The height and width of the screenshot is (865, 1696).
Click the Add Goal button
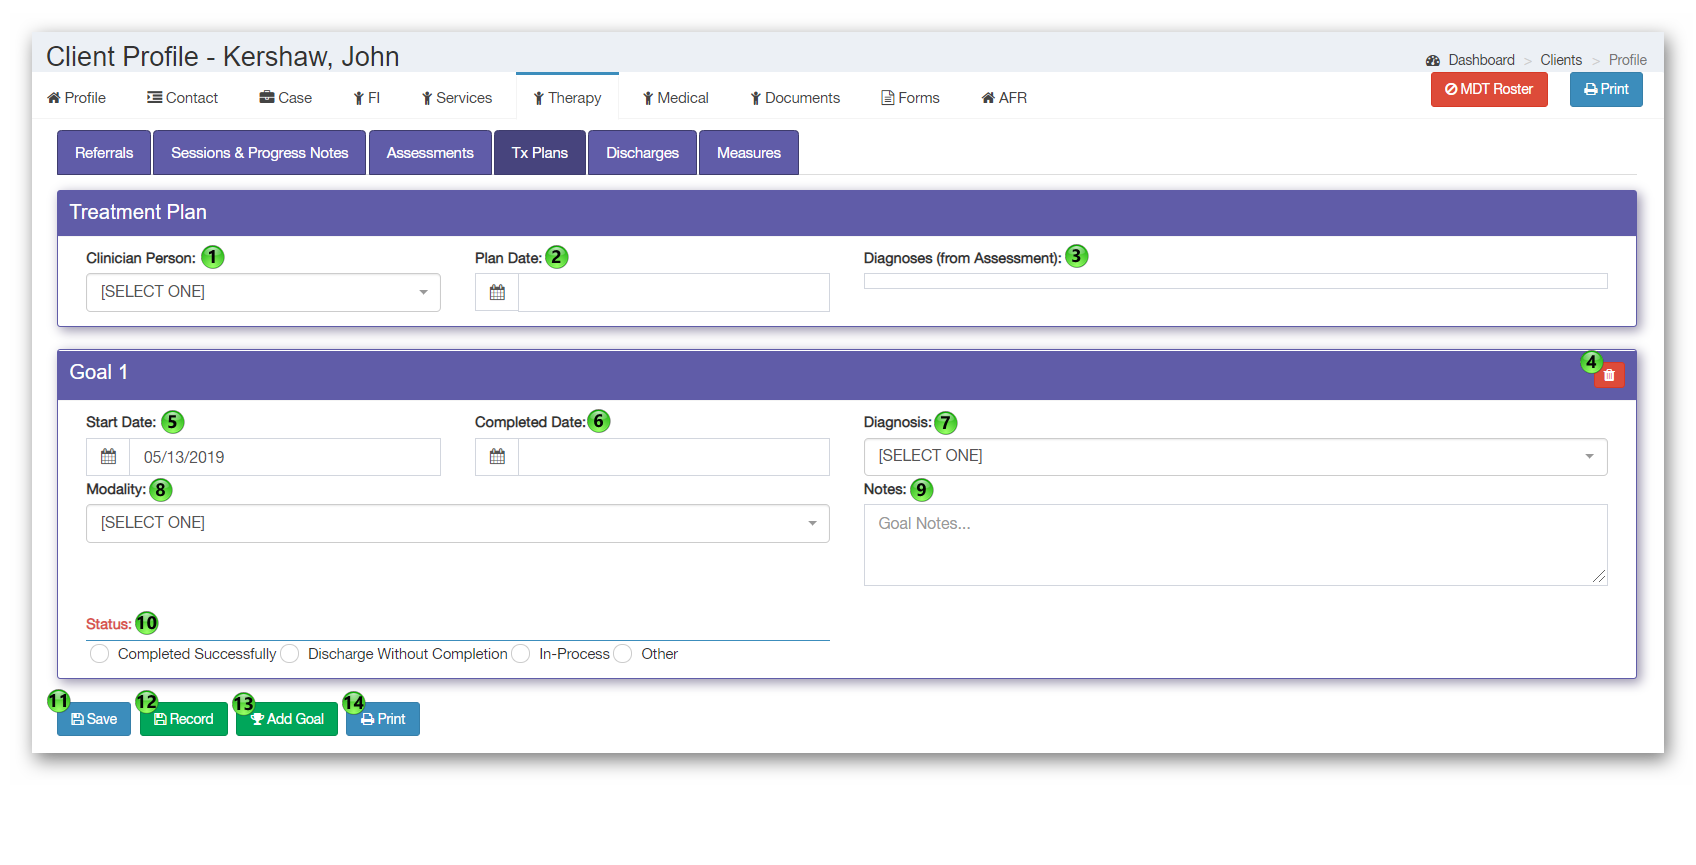[x=287, y=719]
